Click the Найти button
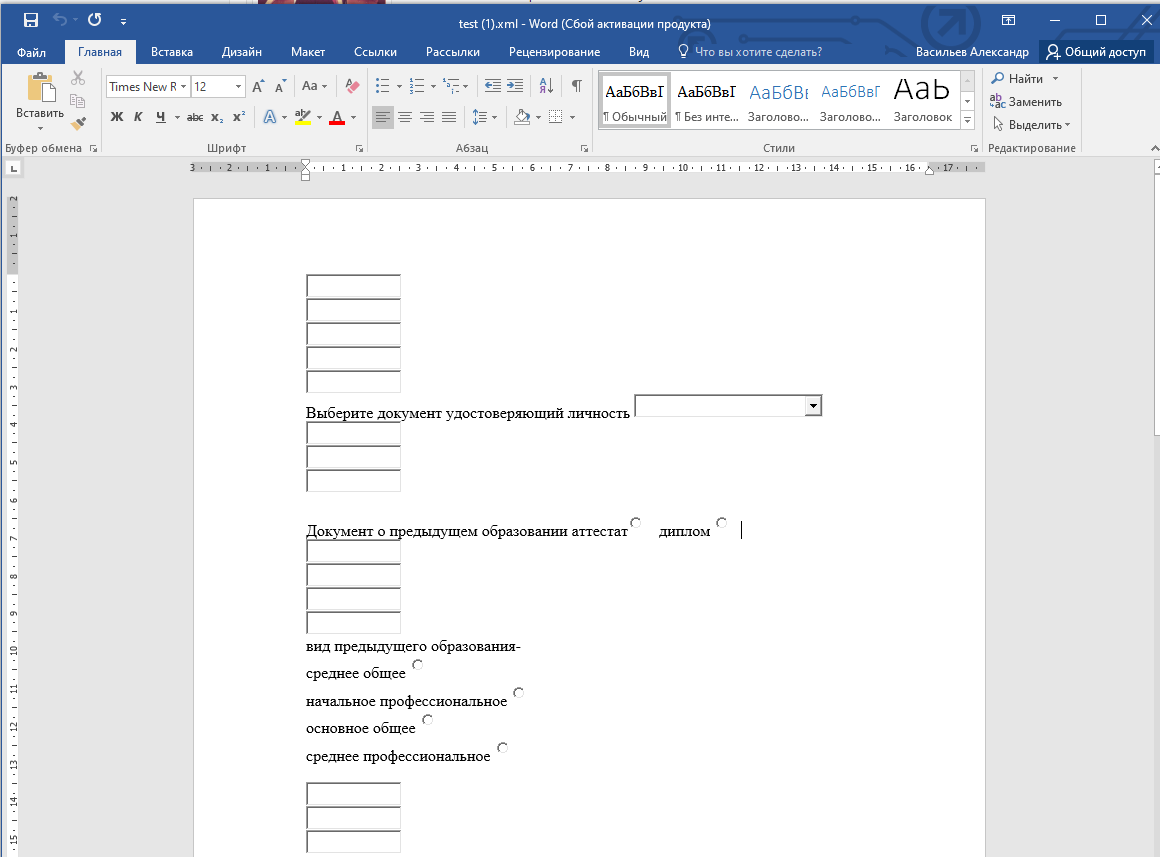 1018,78
